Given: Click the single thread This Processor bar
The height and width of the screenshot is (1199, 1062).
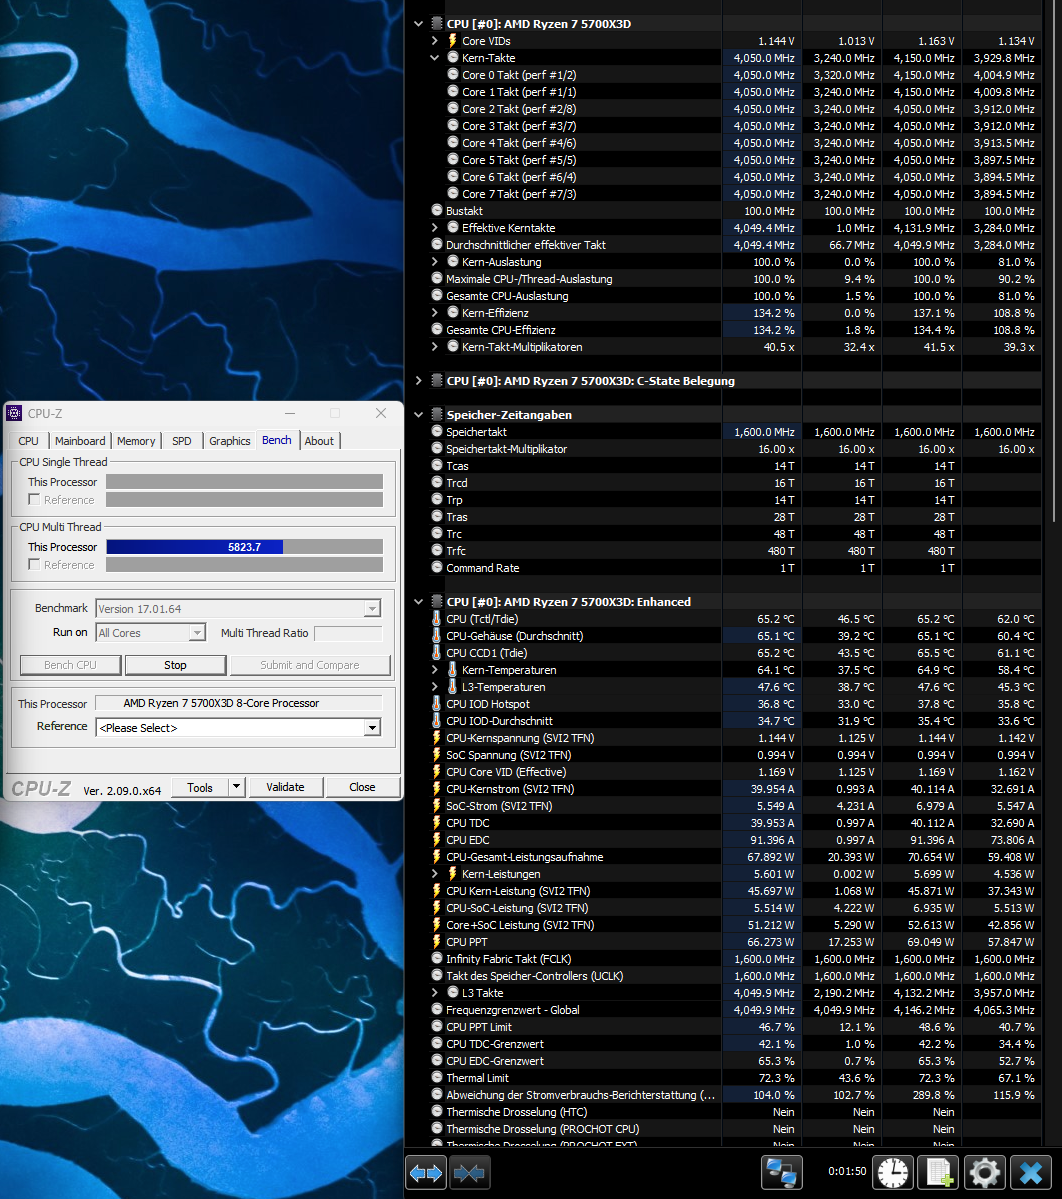Looking at the screenshot, I should click(245, 482).
